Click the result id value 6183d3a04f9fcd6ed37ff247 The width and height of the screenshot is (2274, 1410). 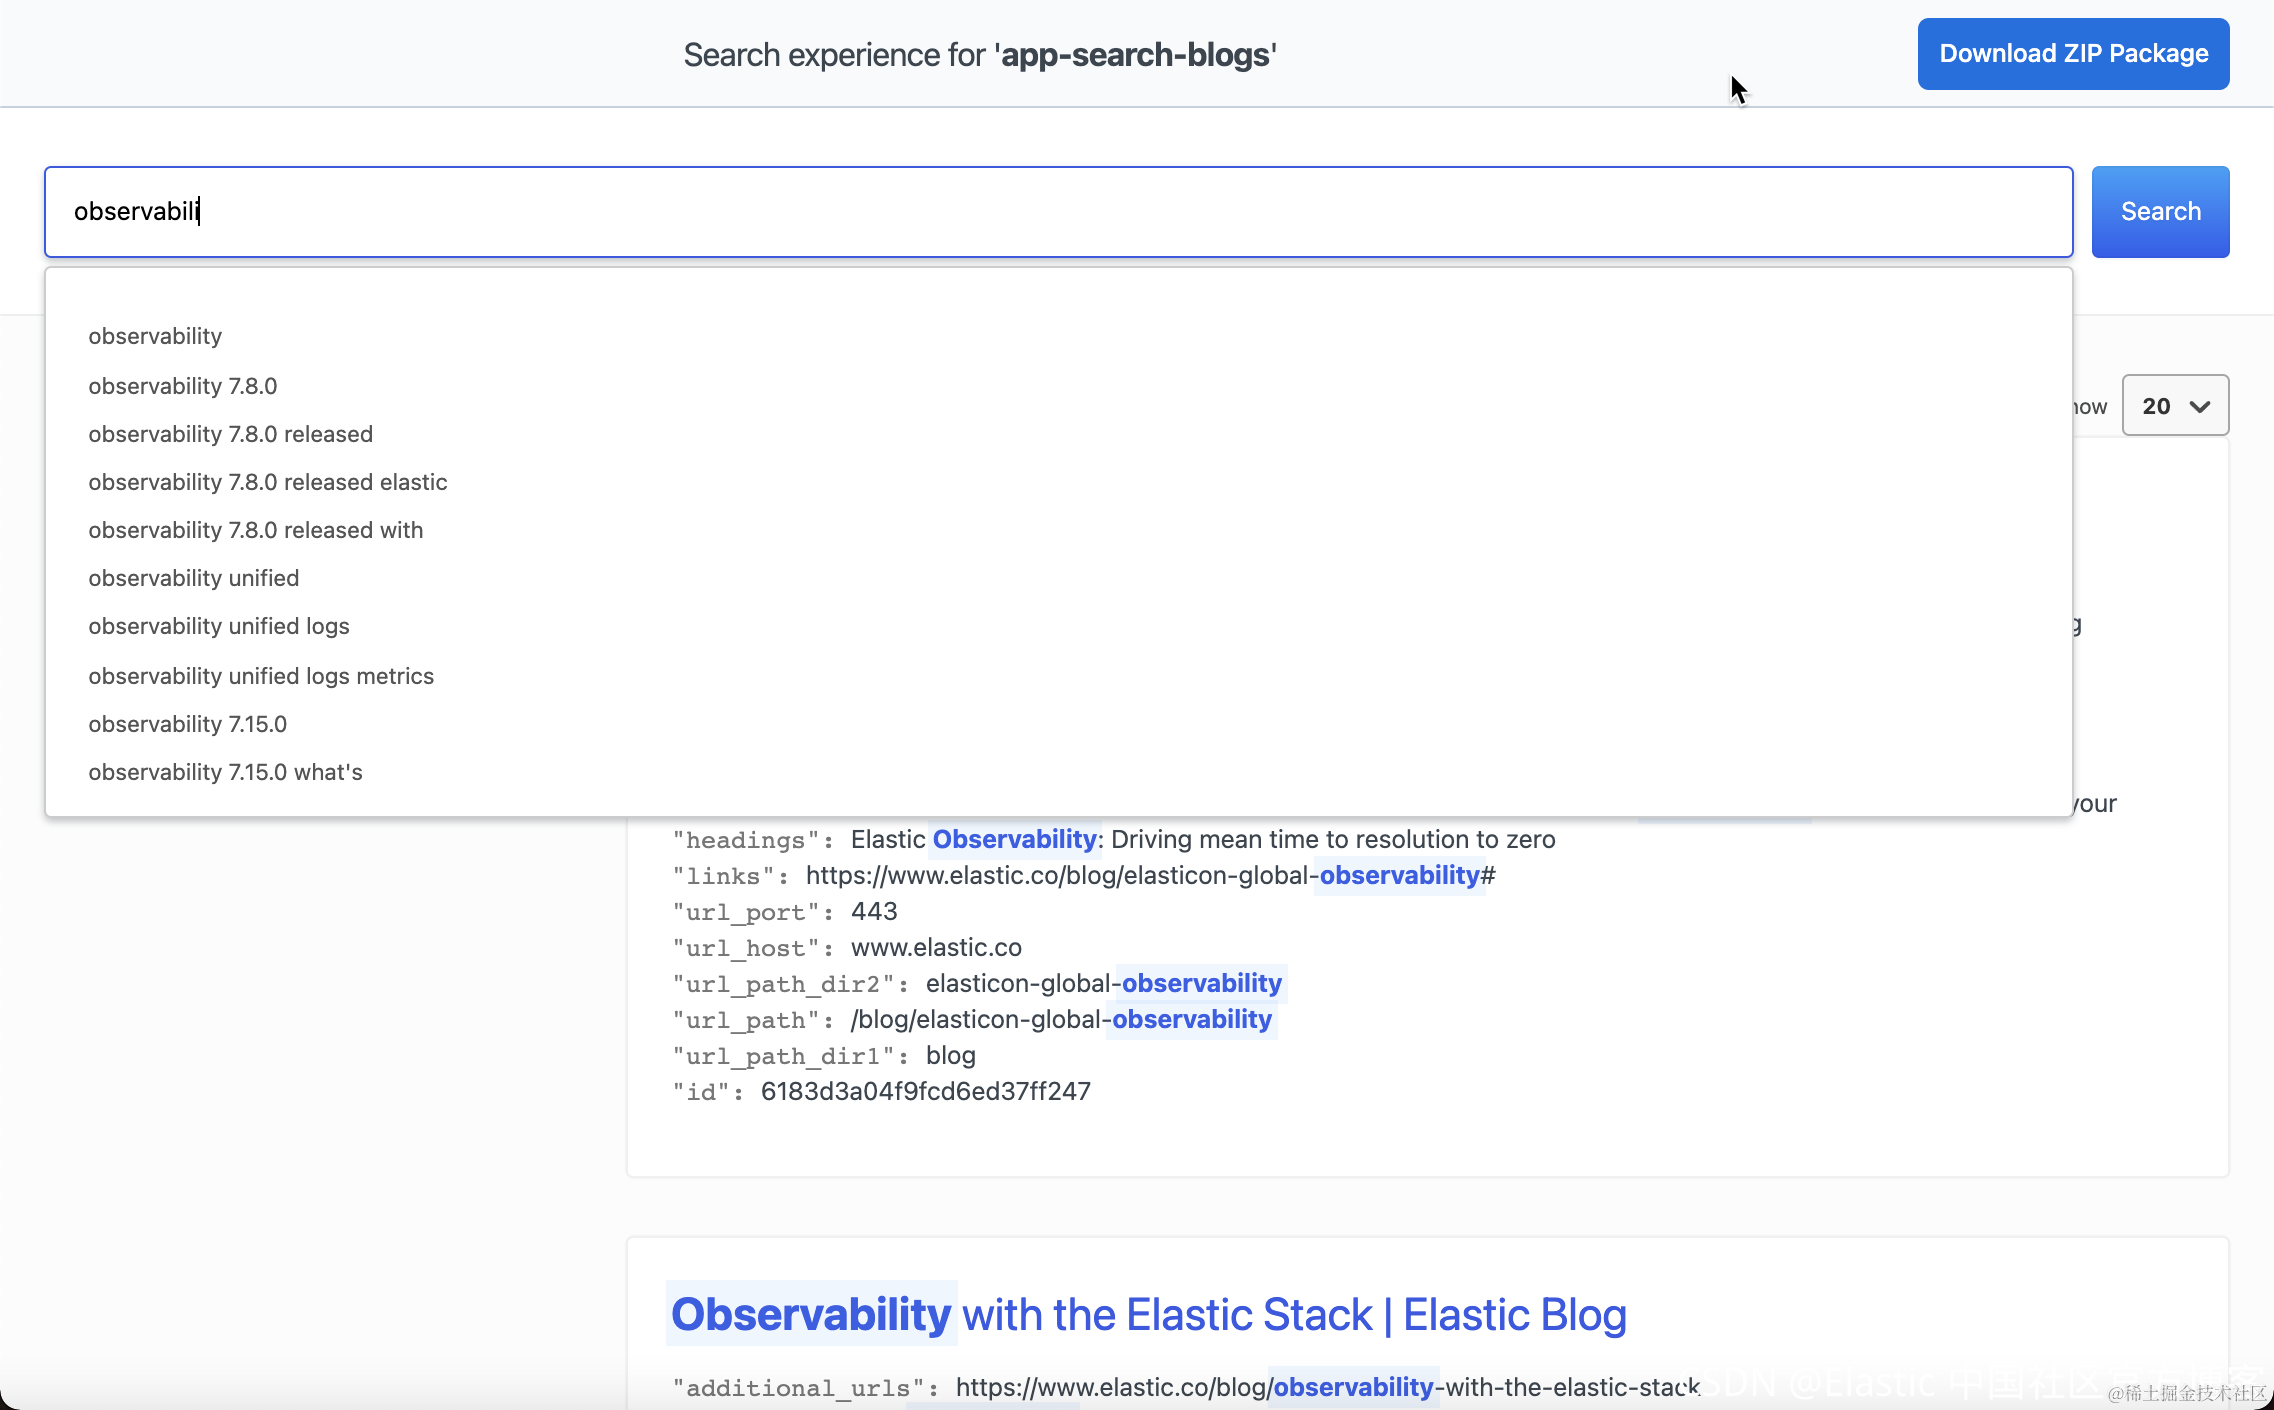click(x=925, y=1092)
